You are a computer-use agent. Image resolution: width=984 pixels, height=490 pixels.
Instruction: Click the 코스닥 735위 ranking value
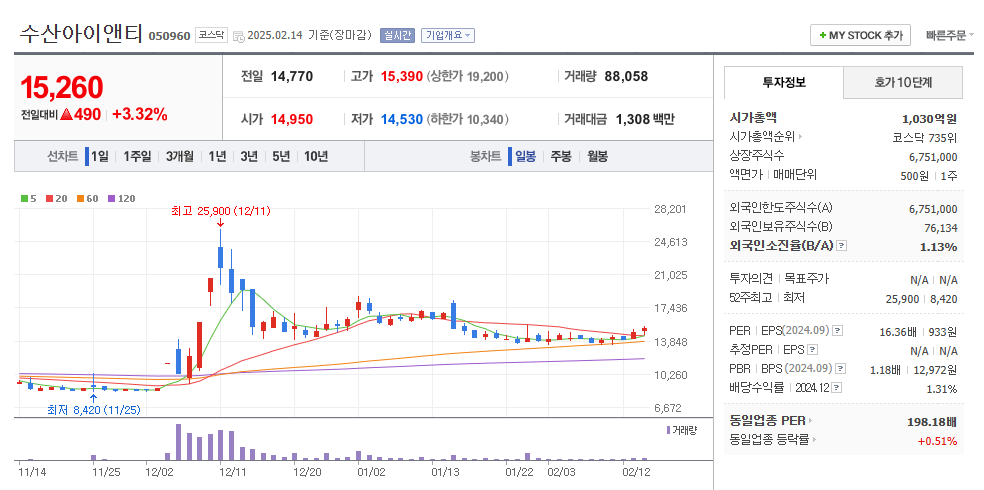[925, 137]
